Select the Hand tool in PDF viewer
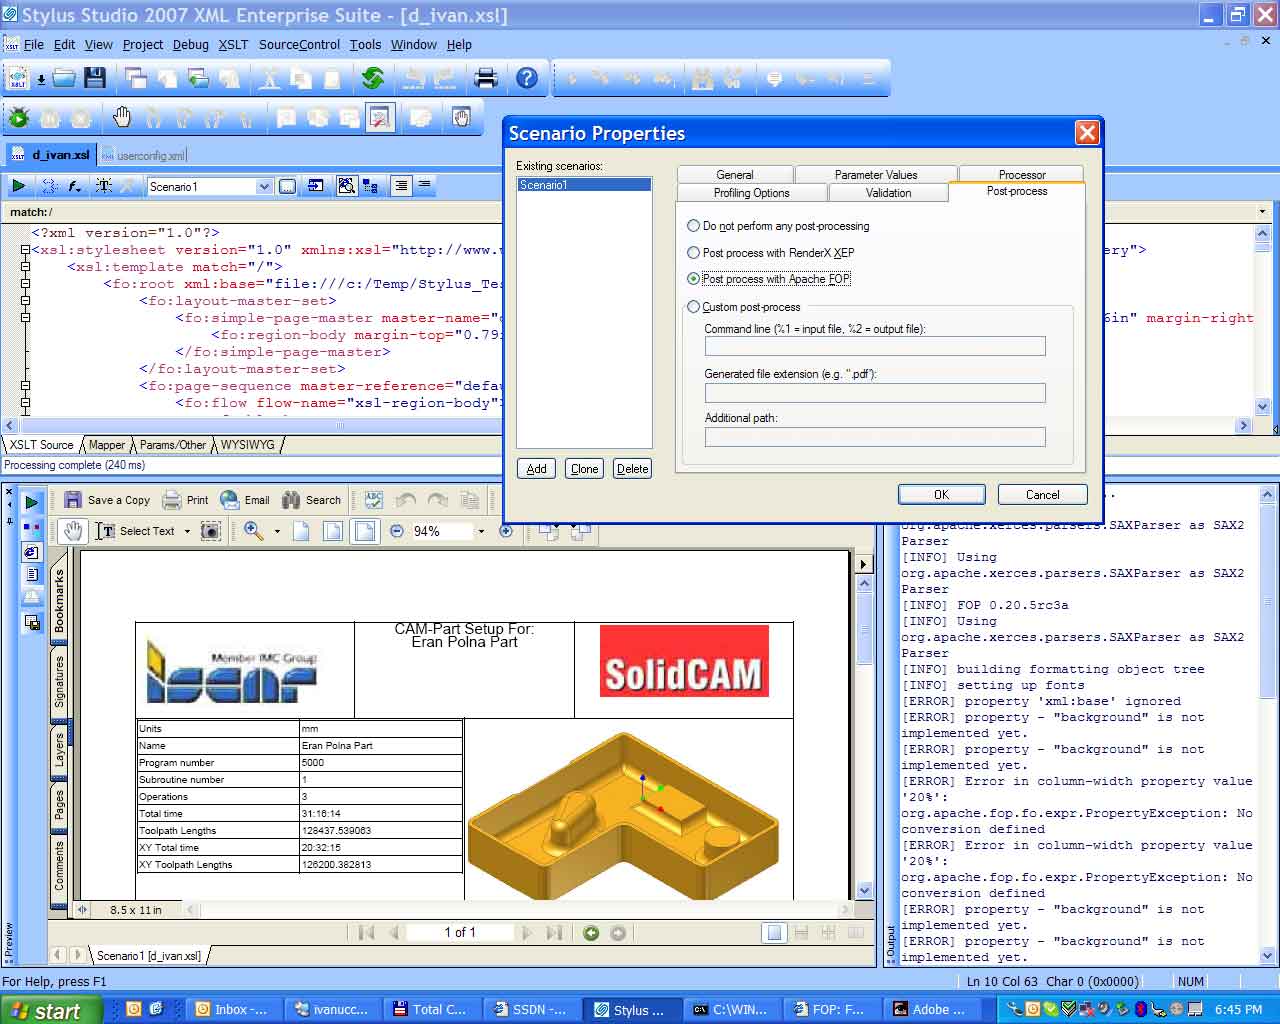1280x1024 pixels. coord(72,531)
